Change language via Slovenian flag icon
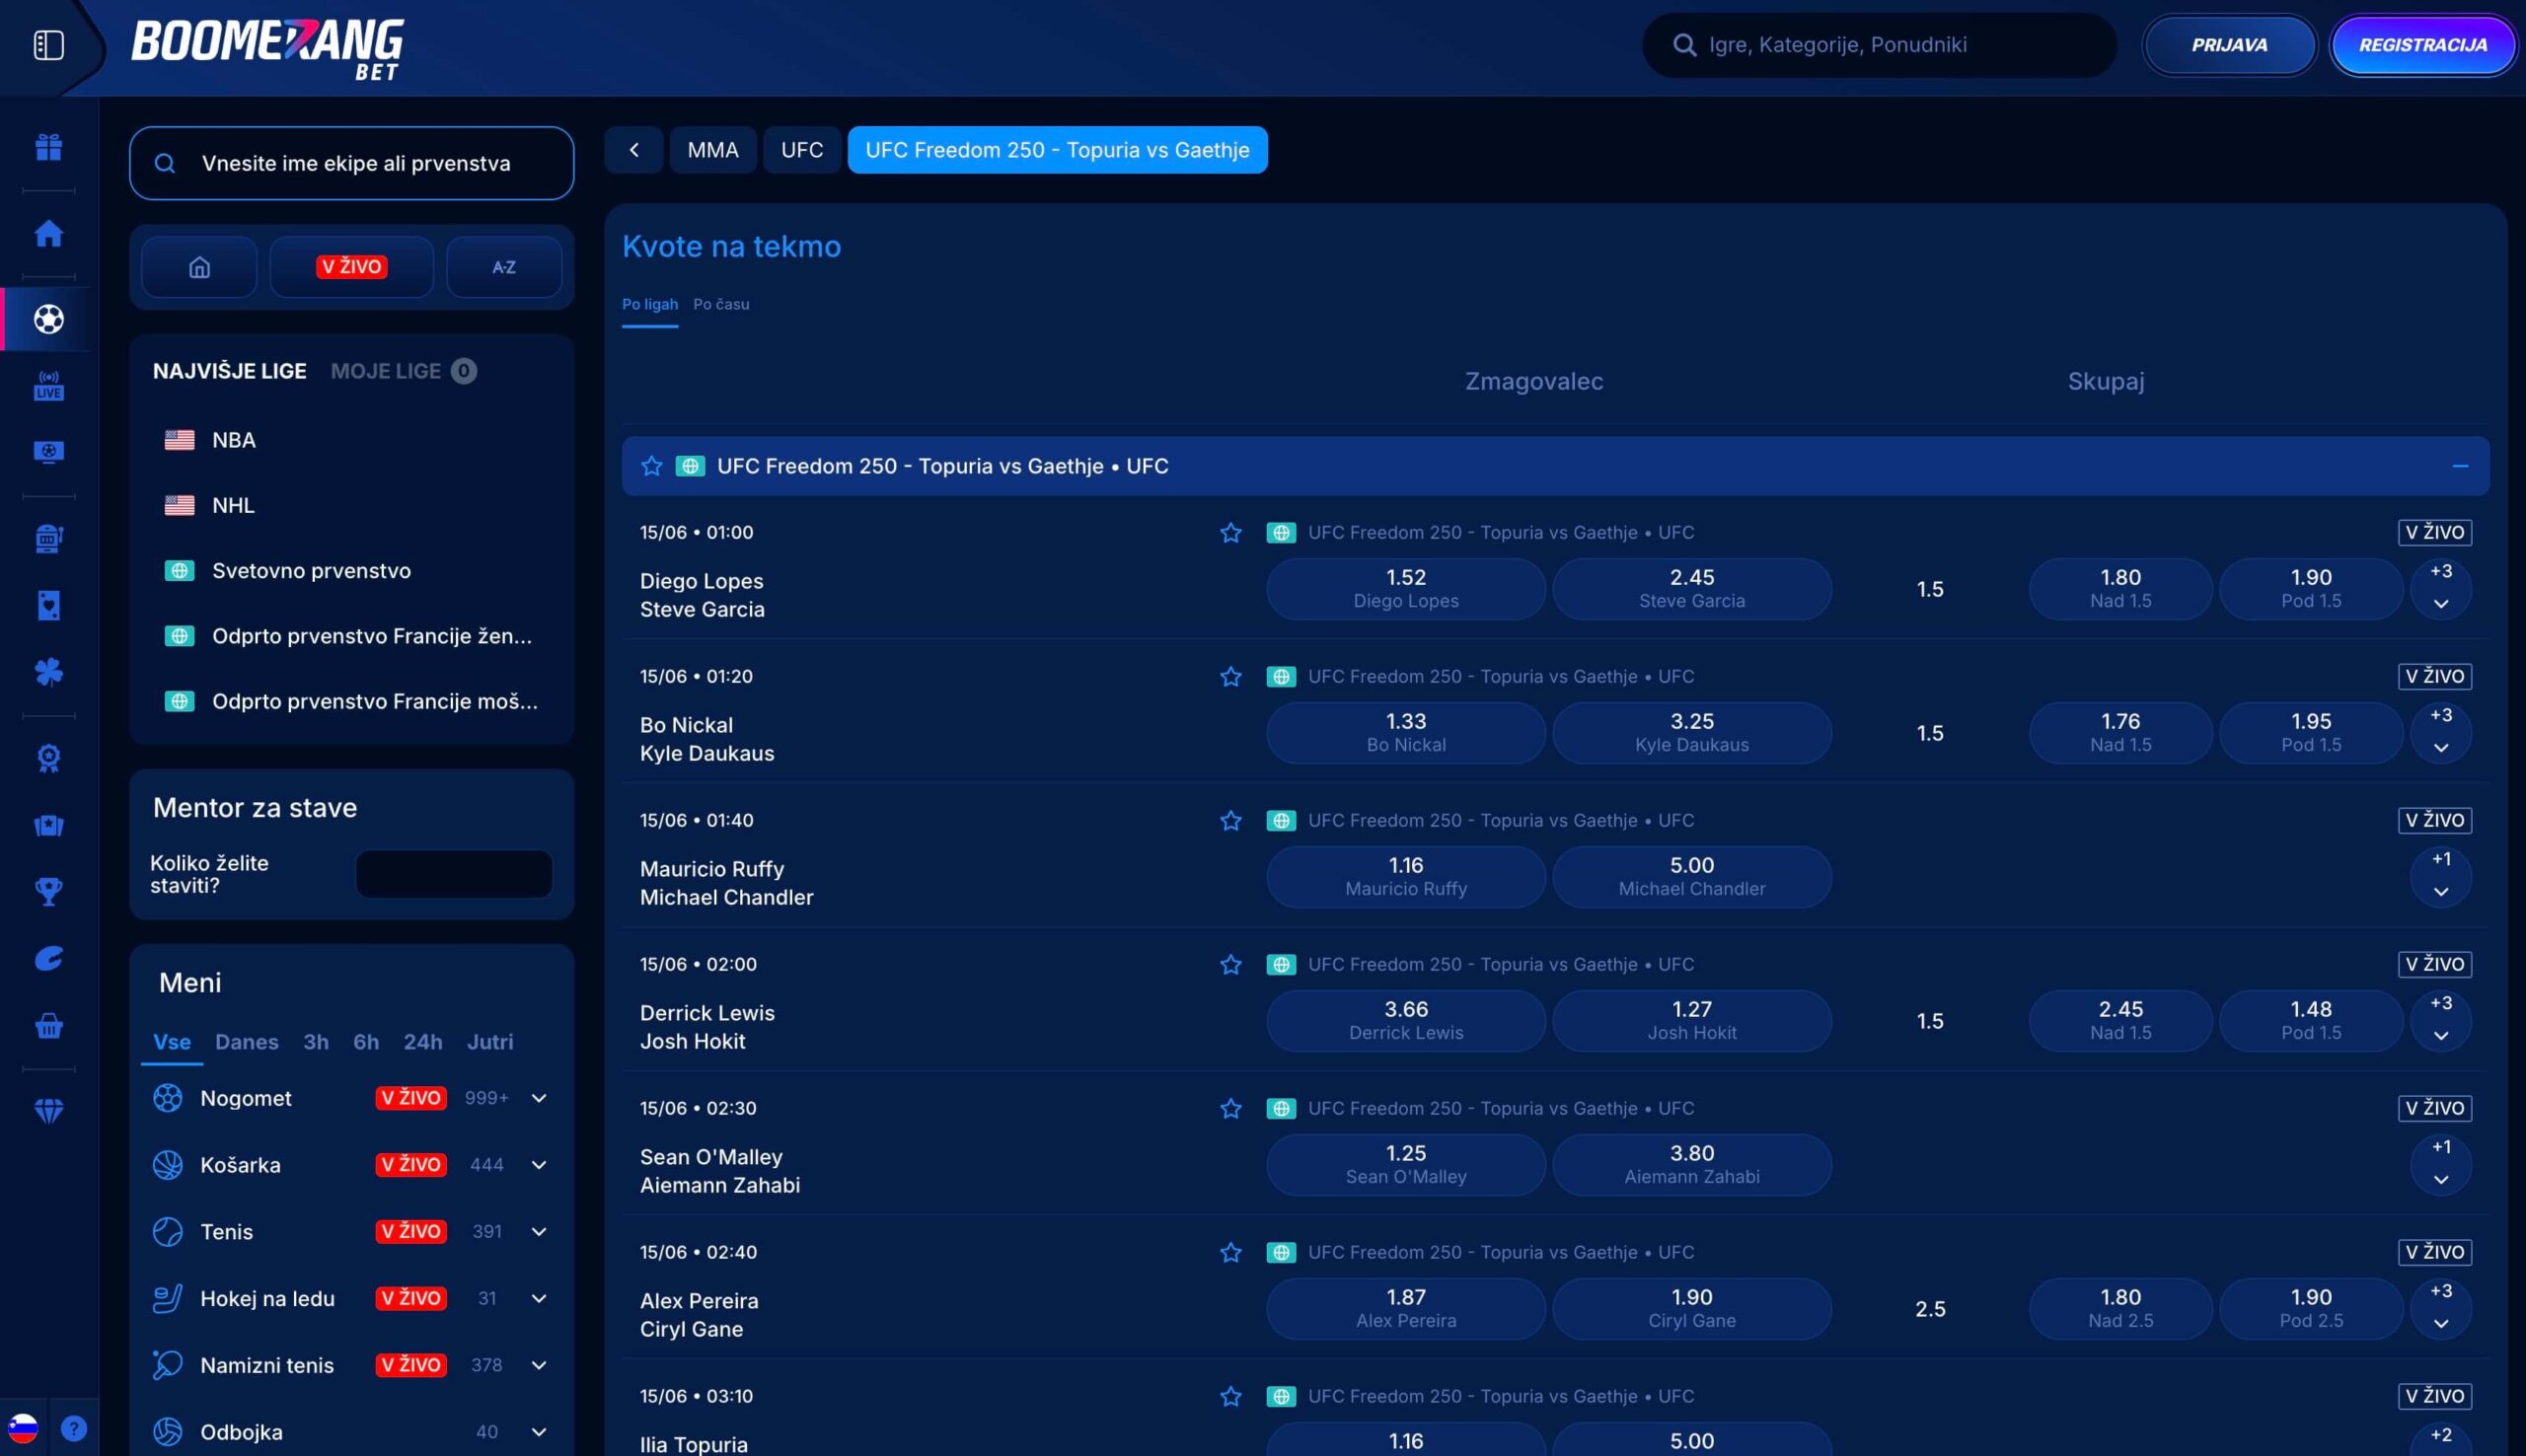This screenshot has height=1456, width=2526. 22,1428
